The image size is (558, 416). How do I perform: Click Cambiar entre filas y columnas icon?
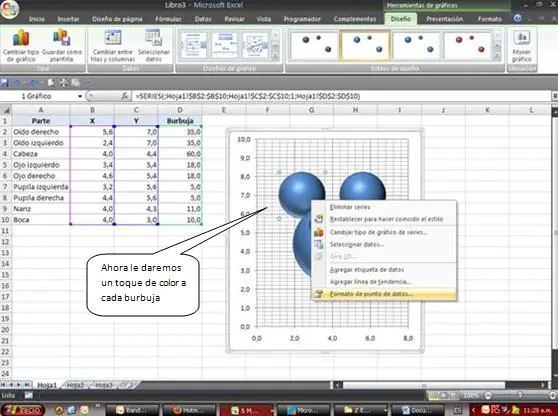click(113, 45)
